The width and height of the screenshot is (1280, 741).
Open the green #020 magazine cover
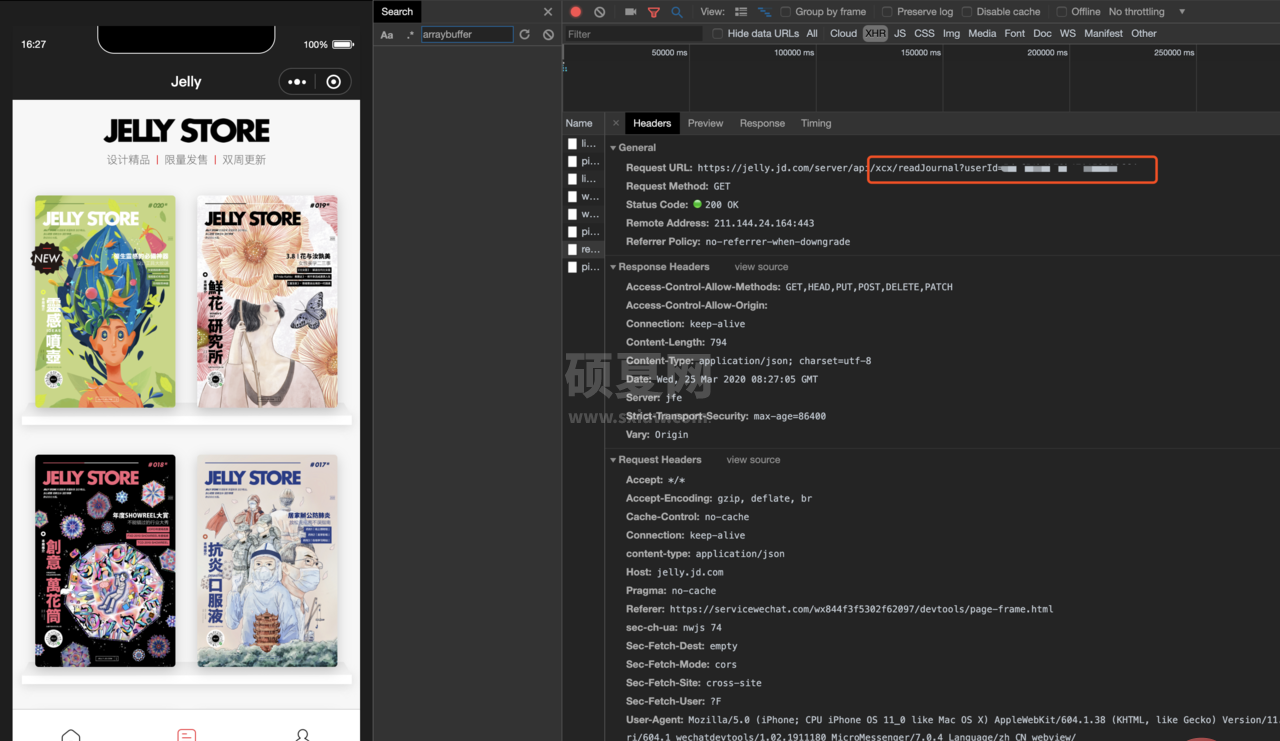(105, 301)
